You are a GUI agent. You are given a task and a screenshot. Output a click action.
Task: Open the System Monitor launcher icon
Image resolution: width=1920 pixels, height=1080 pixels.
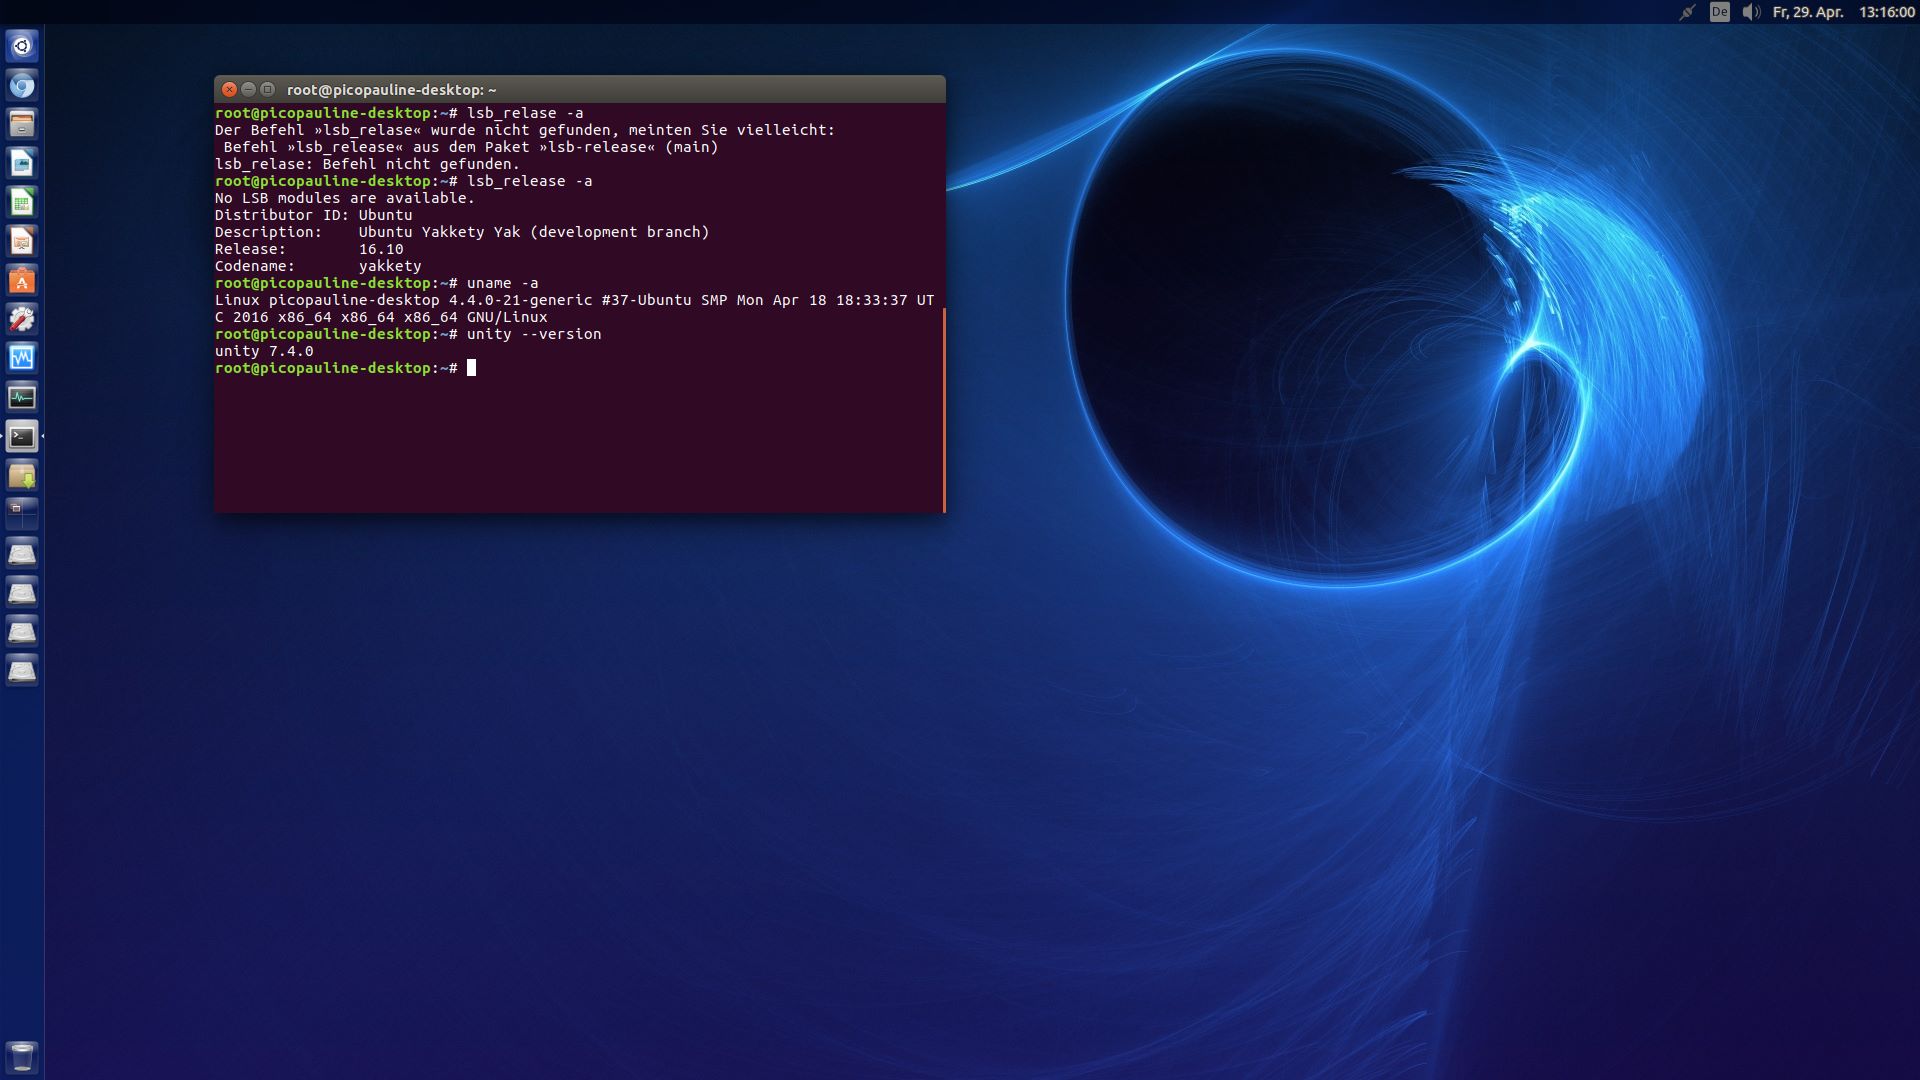(22, 397)
